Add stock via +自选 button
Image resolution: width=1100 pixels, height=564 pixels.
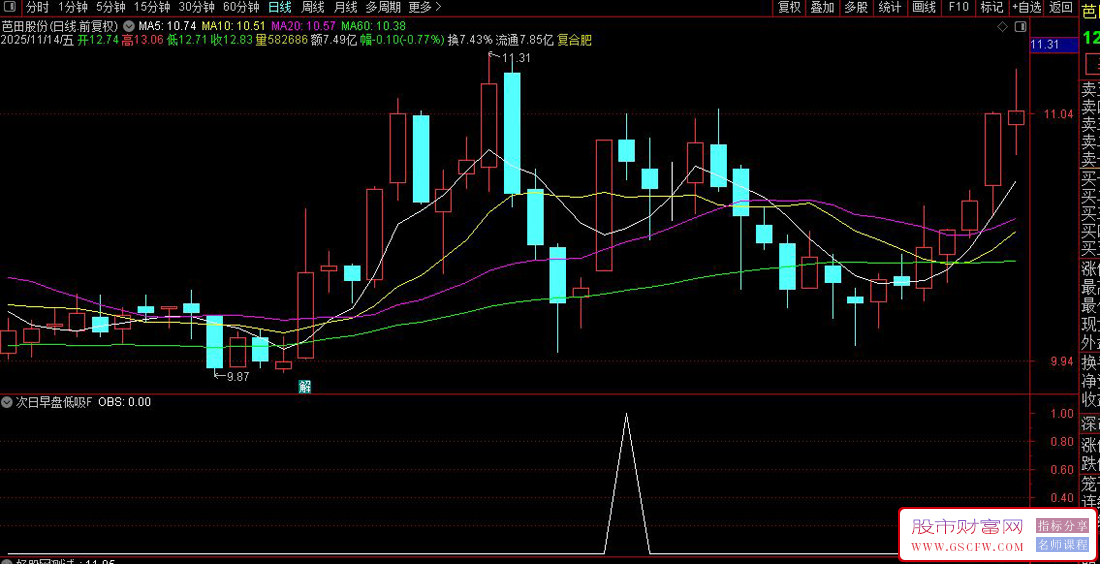coord(1025,7)
